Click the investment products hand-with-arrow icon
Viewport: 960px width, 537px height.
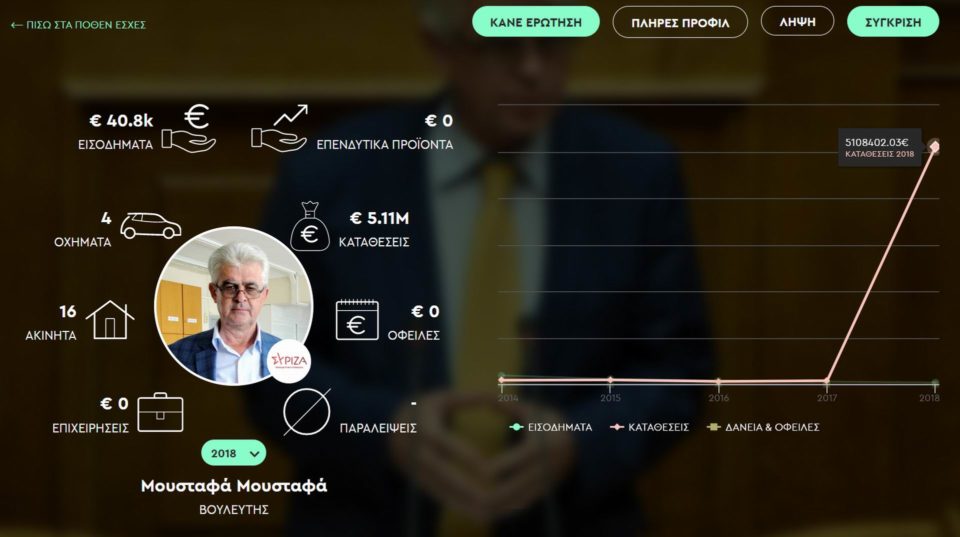click(279, 129)
